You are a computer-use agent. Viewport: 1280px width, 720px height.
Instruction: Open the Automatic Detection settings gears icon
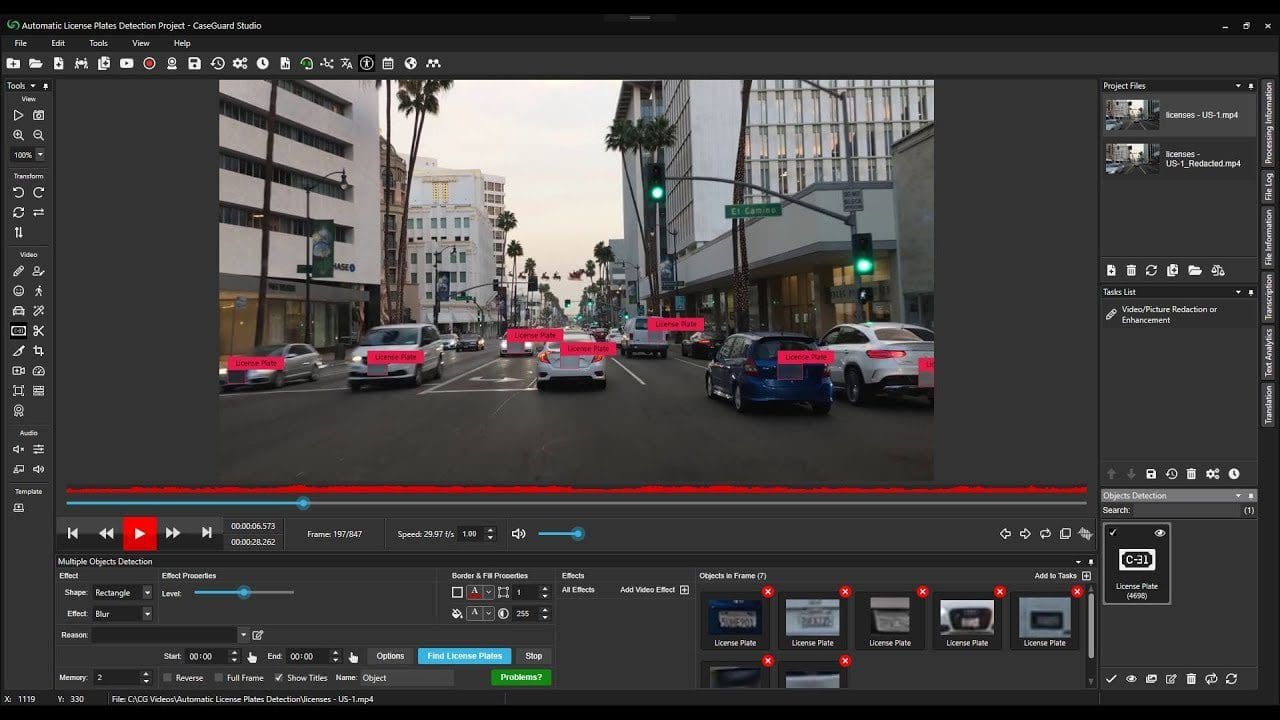pos(240,63)
